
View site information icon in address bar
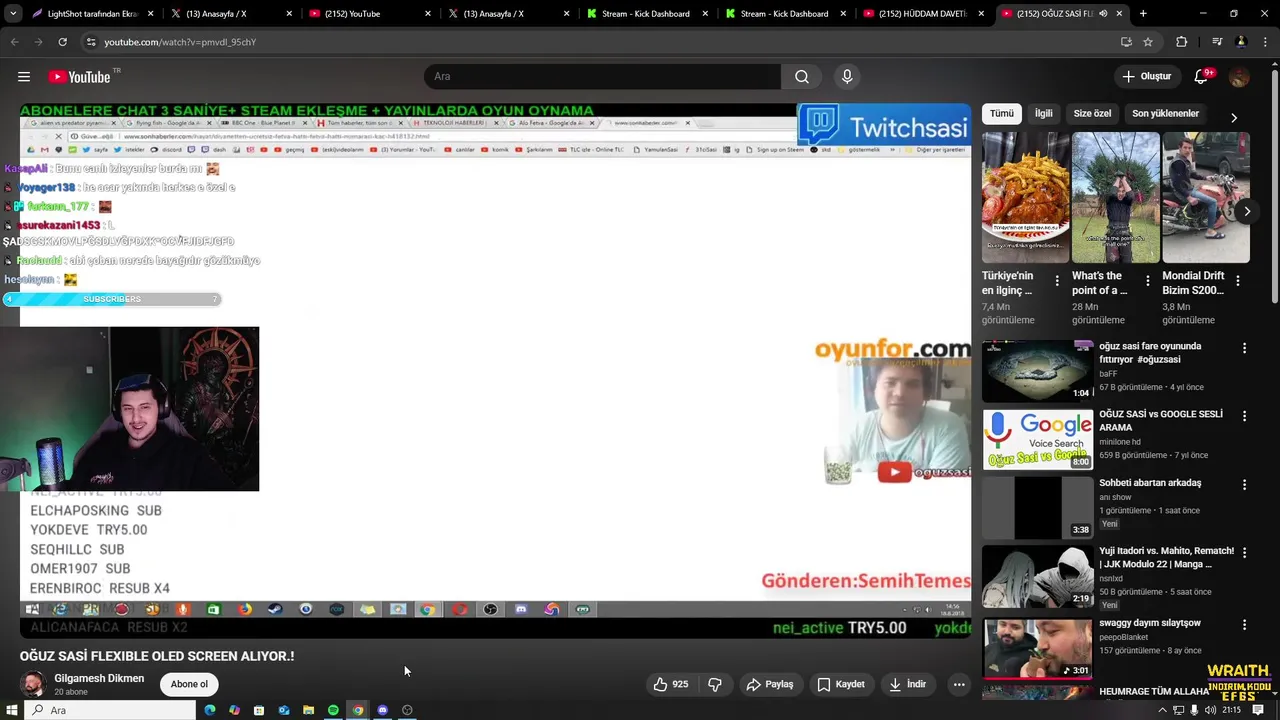[x=91, y=42]
